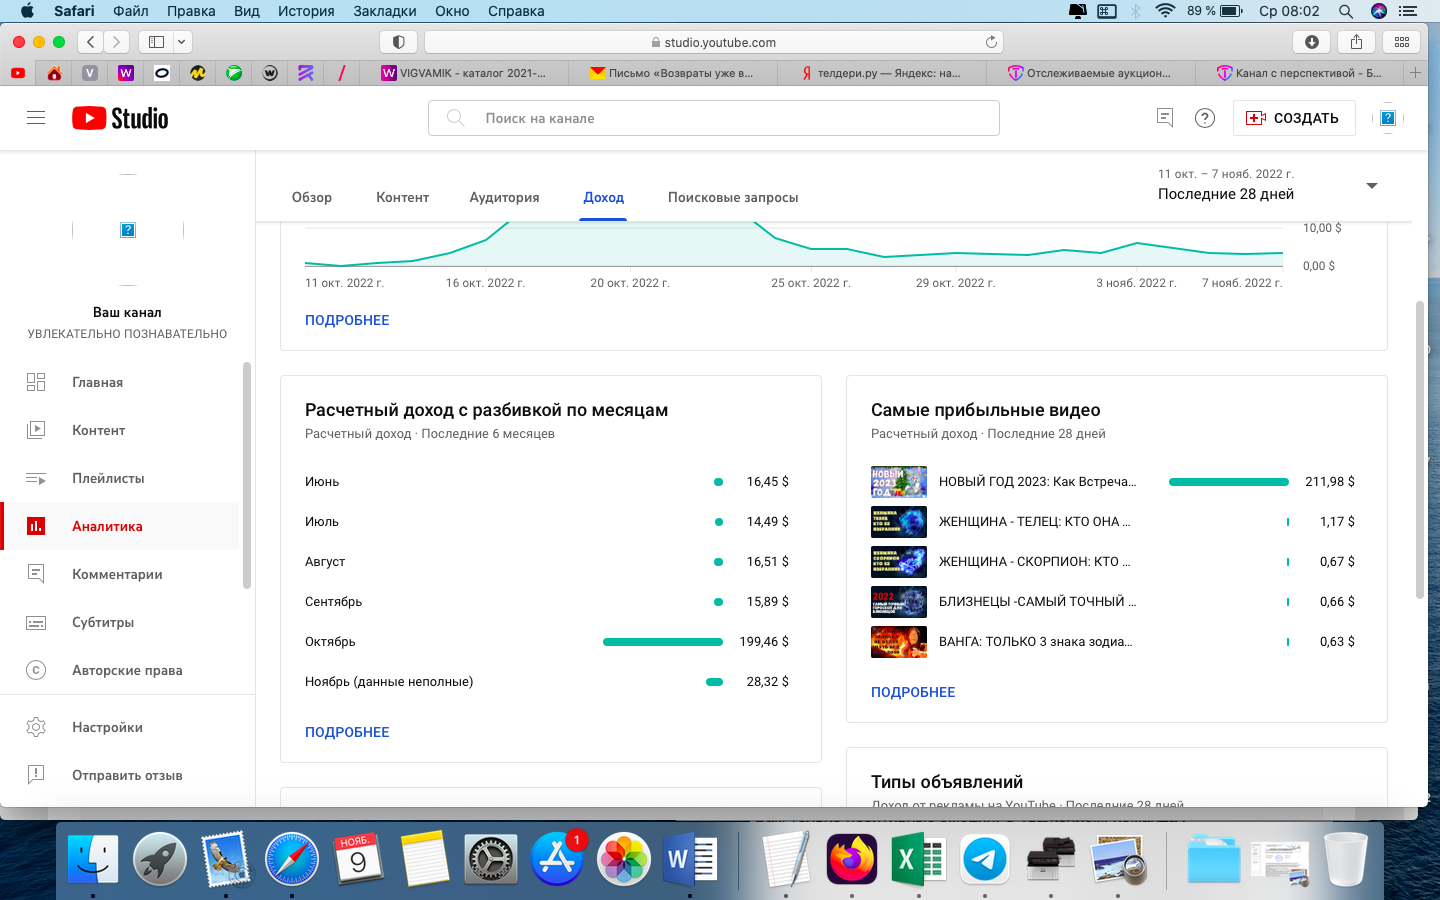Expand the date range dropdown Последние 28 дней
The height and width of the screenshot is (900, 1440).
[x=1372, y=186]
